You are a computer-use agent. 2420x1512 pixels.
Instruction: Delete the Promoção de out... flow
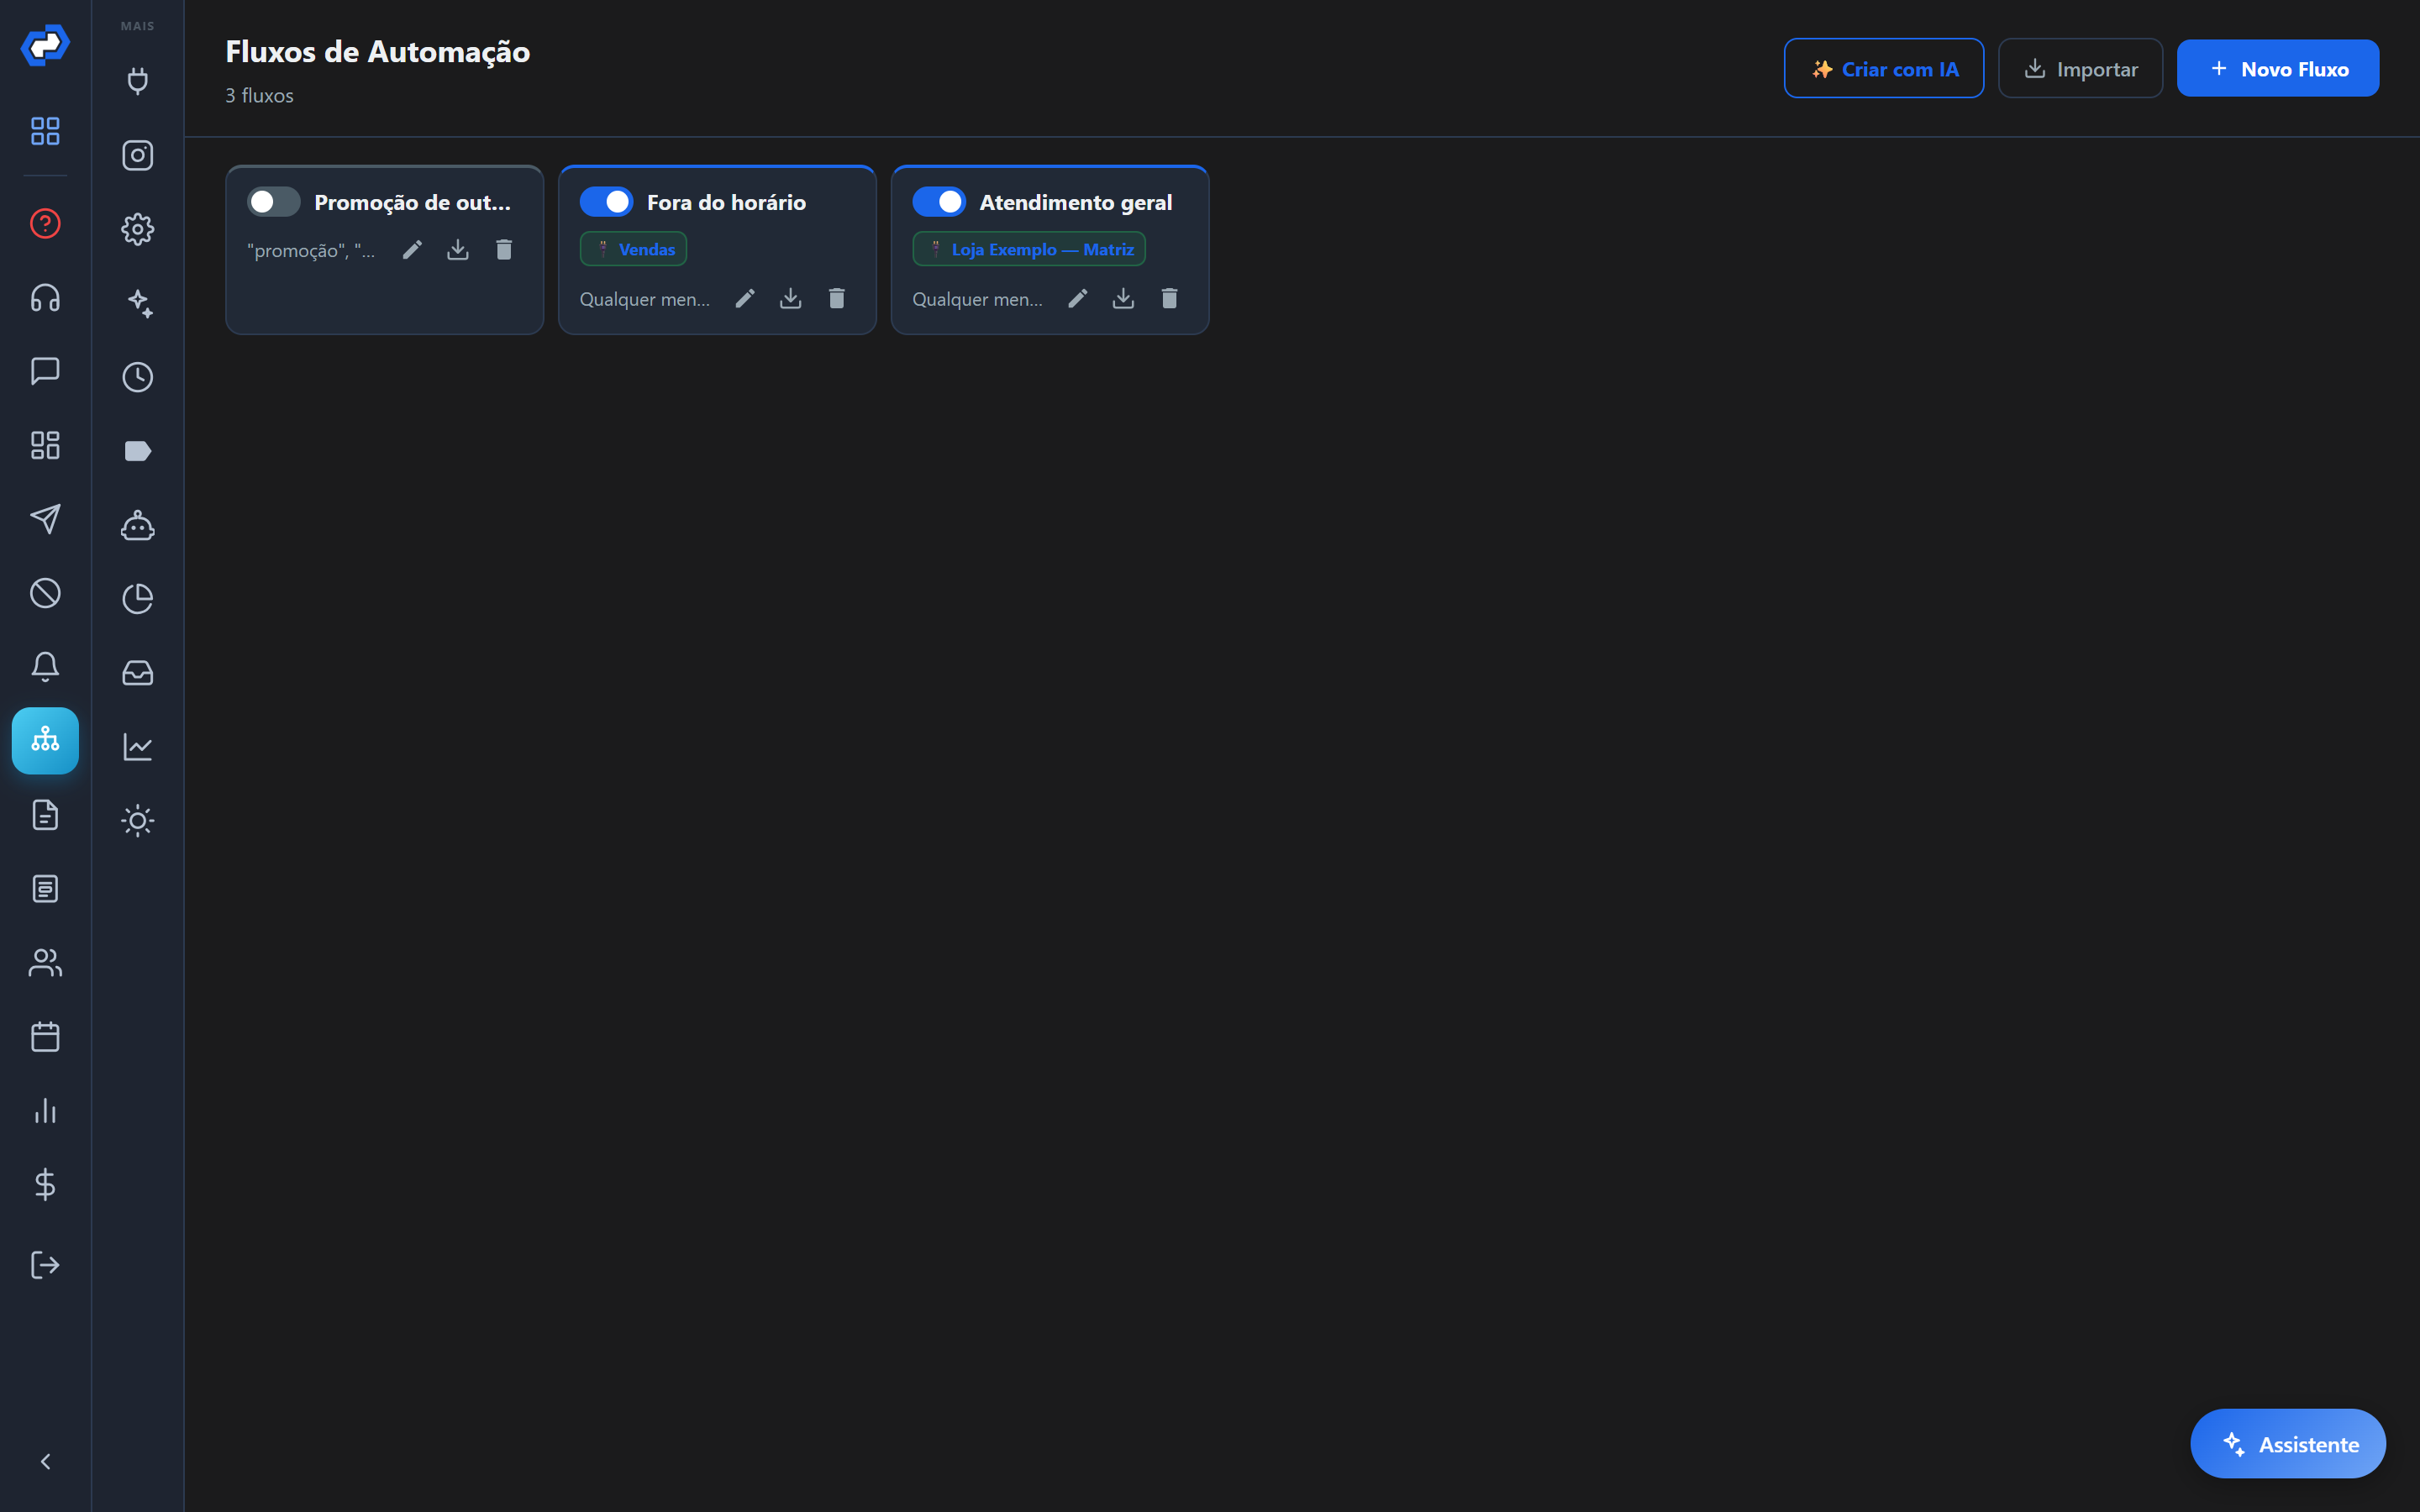[x=504, y=250]
